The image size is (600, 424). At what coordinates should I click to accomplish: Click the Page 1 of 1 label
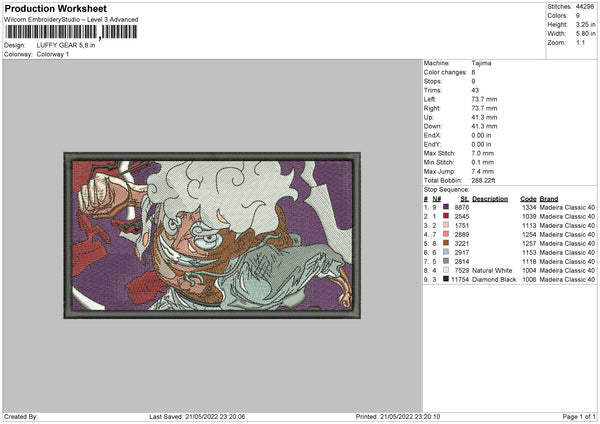[579, 417]
